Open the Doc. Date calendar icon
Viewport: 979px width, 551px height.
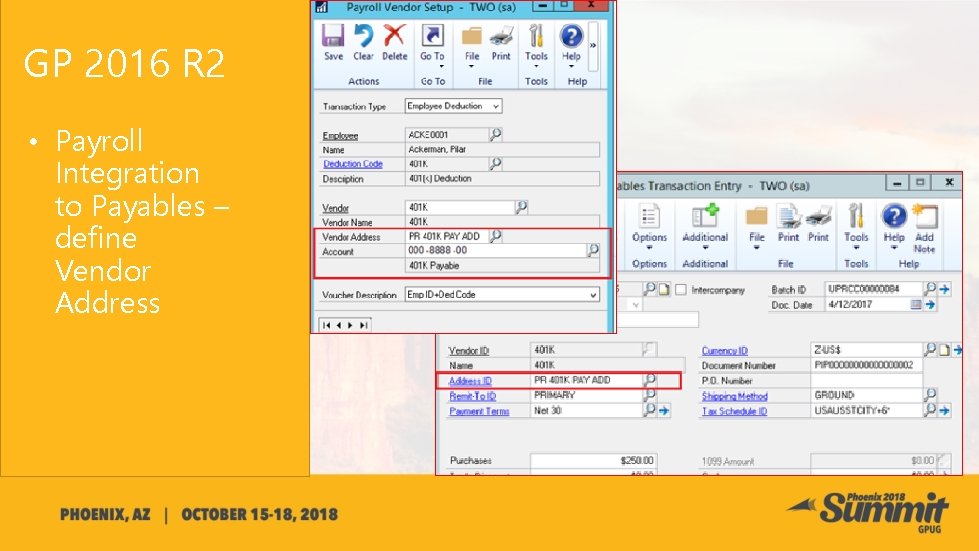[x=916, y=305]
